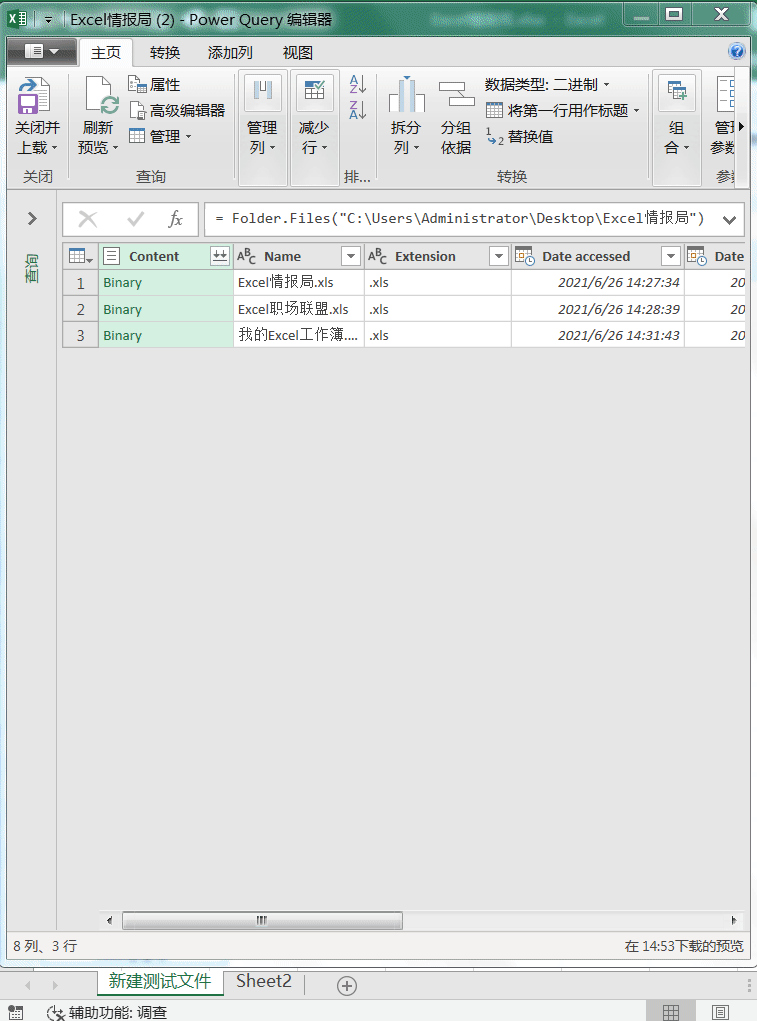Confirm the formula with the checkmark
This screenshot has height=1021, width=757.
point(135,219)
